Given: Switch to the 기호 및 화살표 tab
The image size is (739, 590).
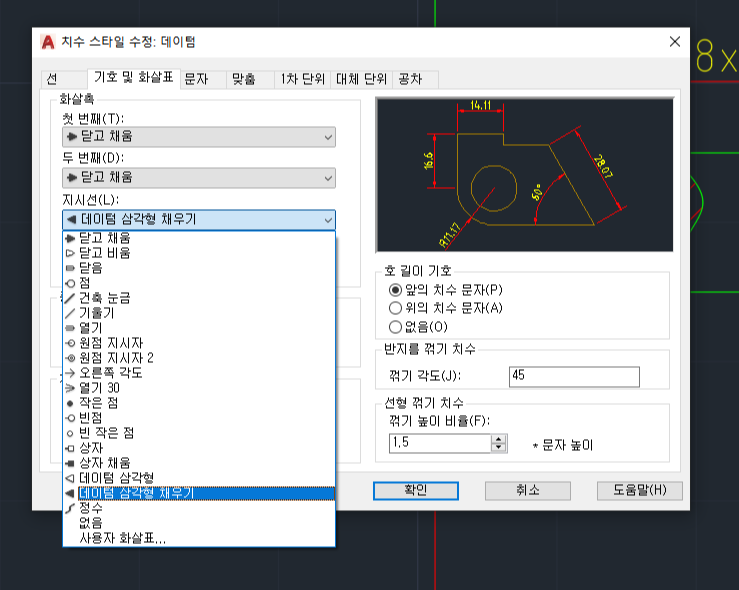Looking at the screenshot, I should pyautogui.click(x=134, y=77).
